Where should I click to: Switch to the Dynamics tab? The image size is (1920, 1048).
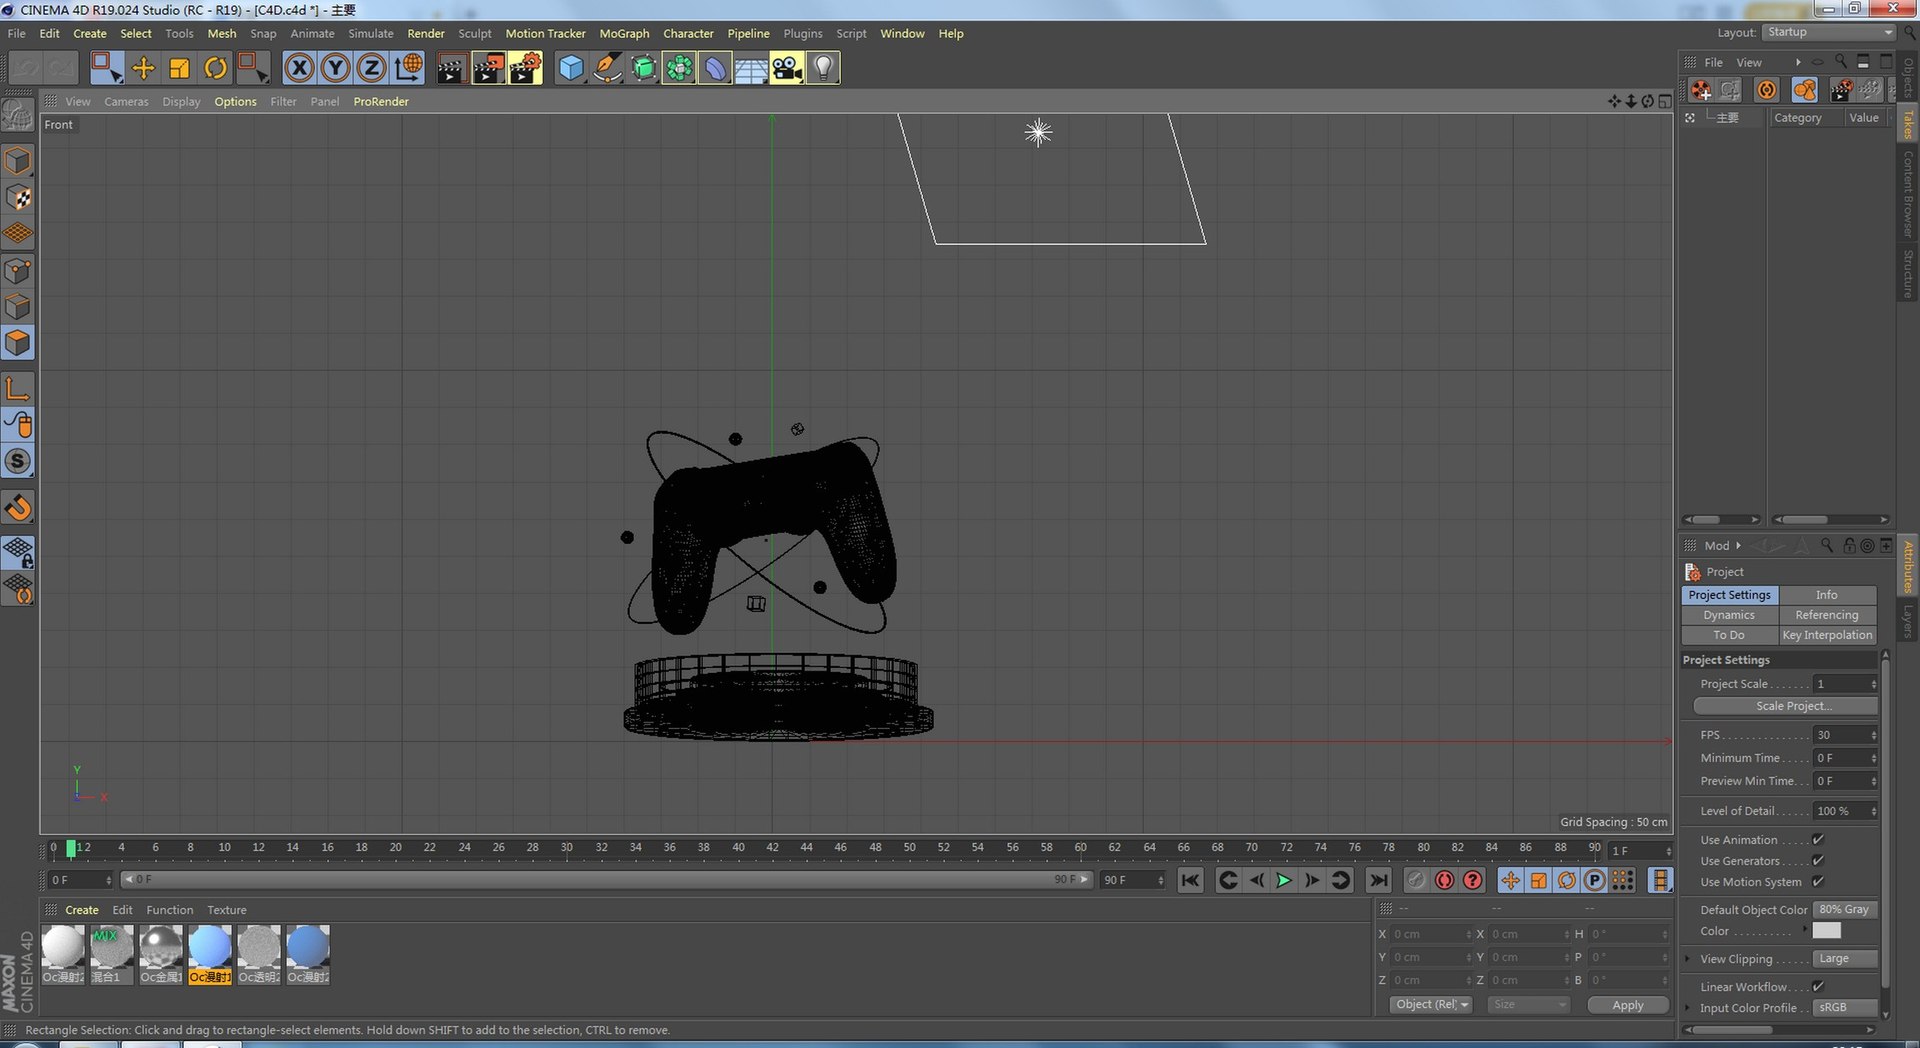click(1729, 615)
